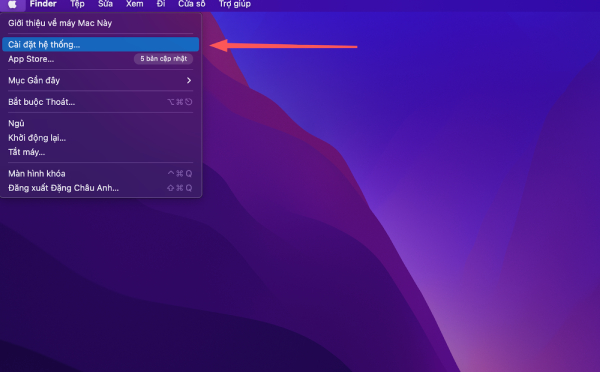Click the Mục Gần đây chevron arrow
The width and height of the screenshot is (600, 372).
click(x=189, y=80)
